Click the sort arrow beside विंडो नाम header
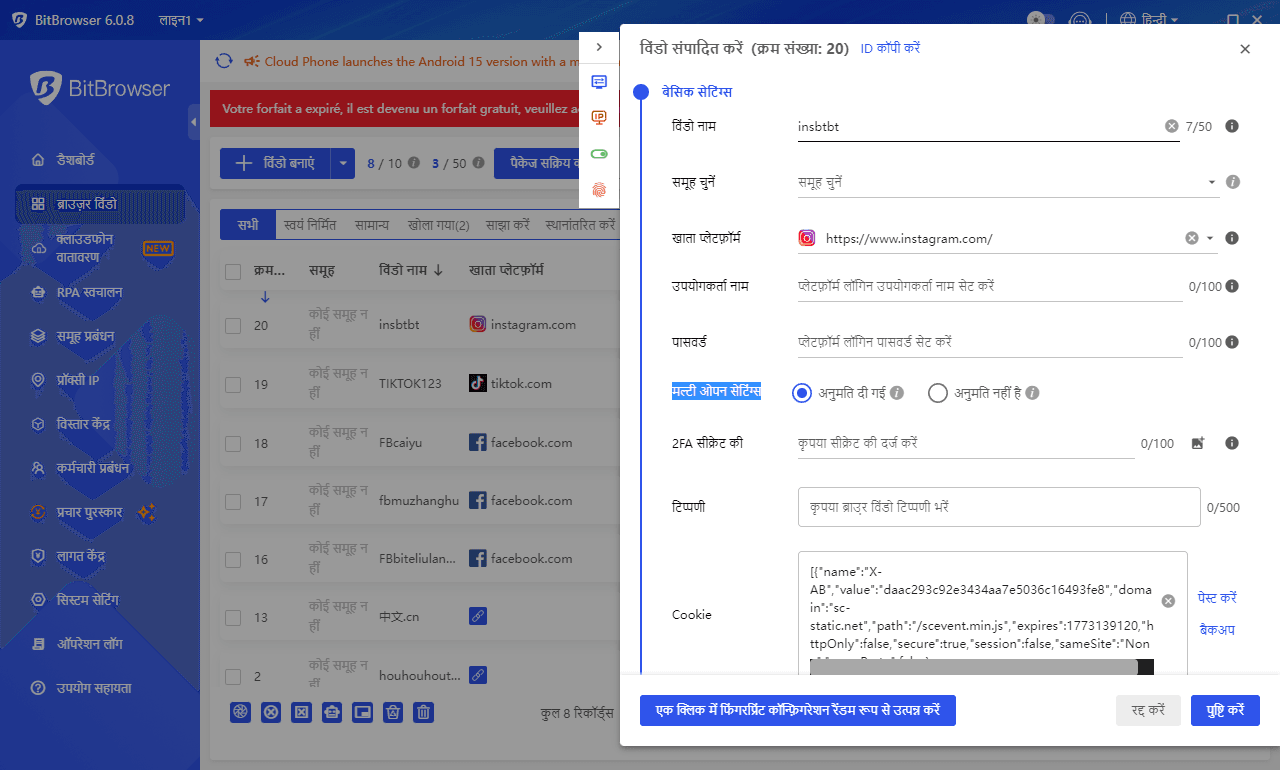Image resolution: width=1280 pixels, height=770 pixels. (438, 271)
